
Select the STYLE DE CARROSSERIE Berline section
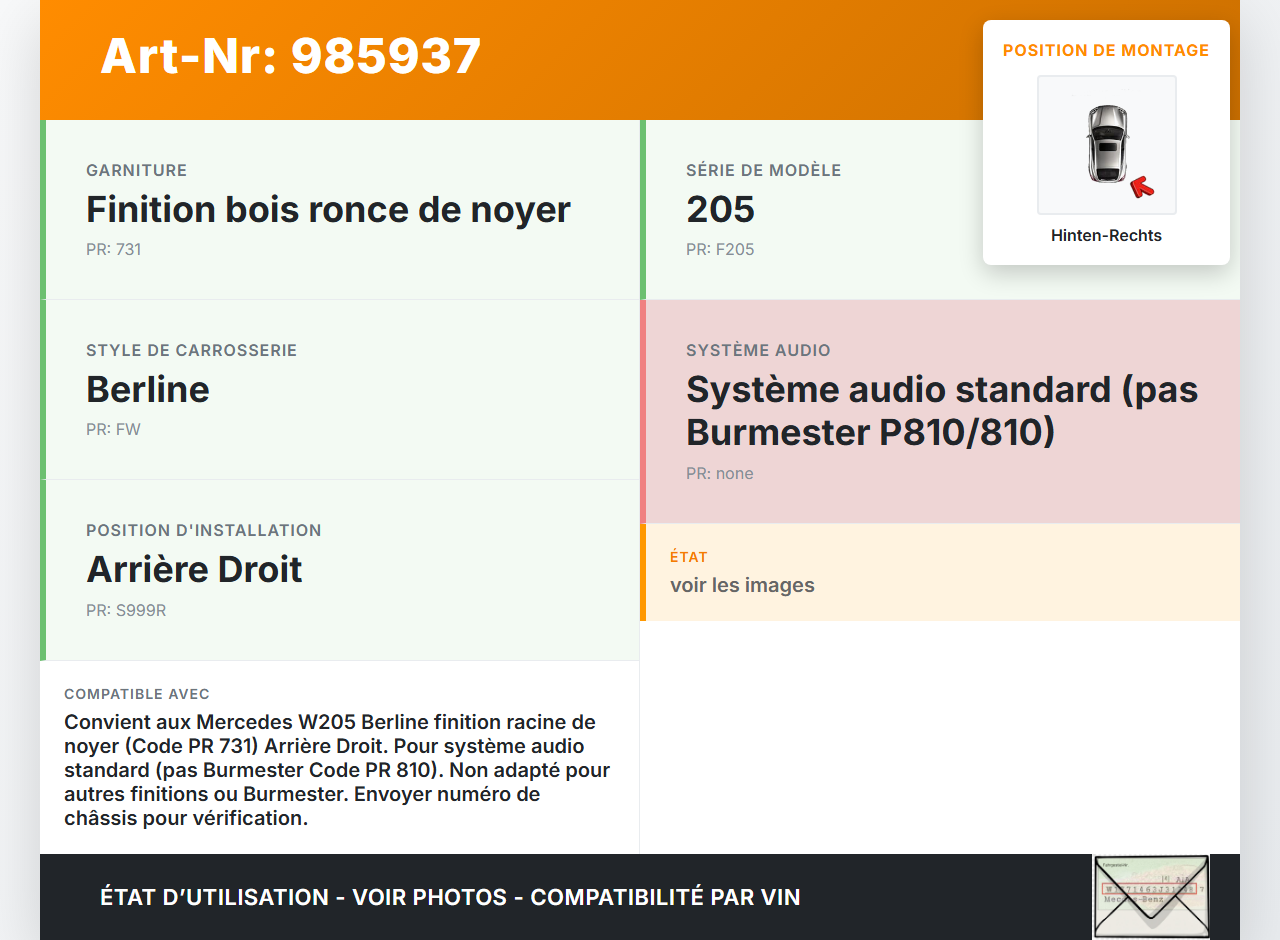(x=340, y=389)
